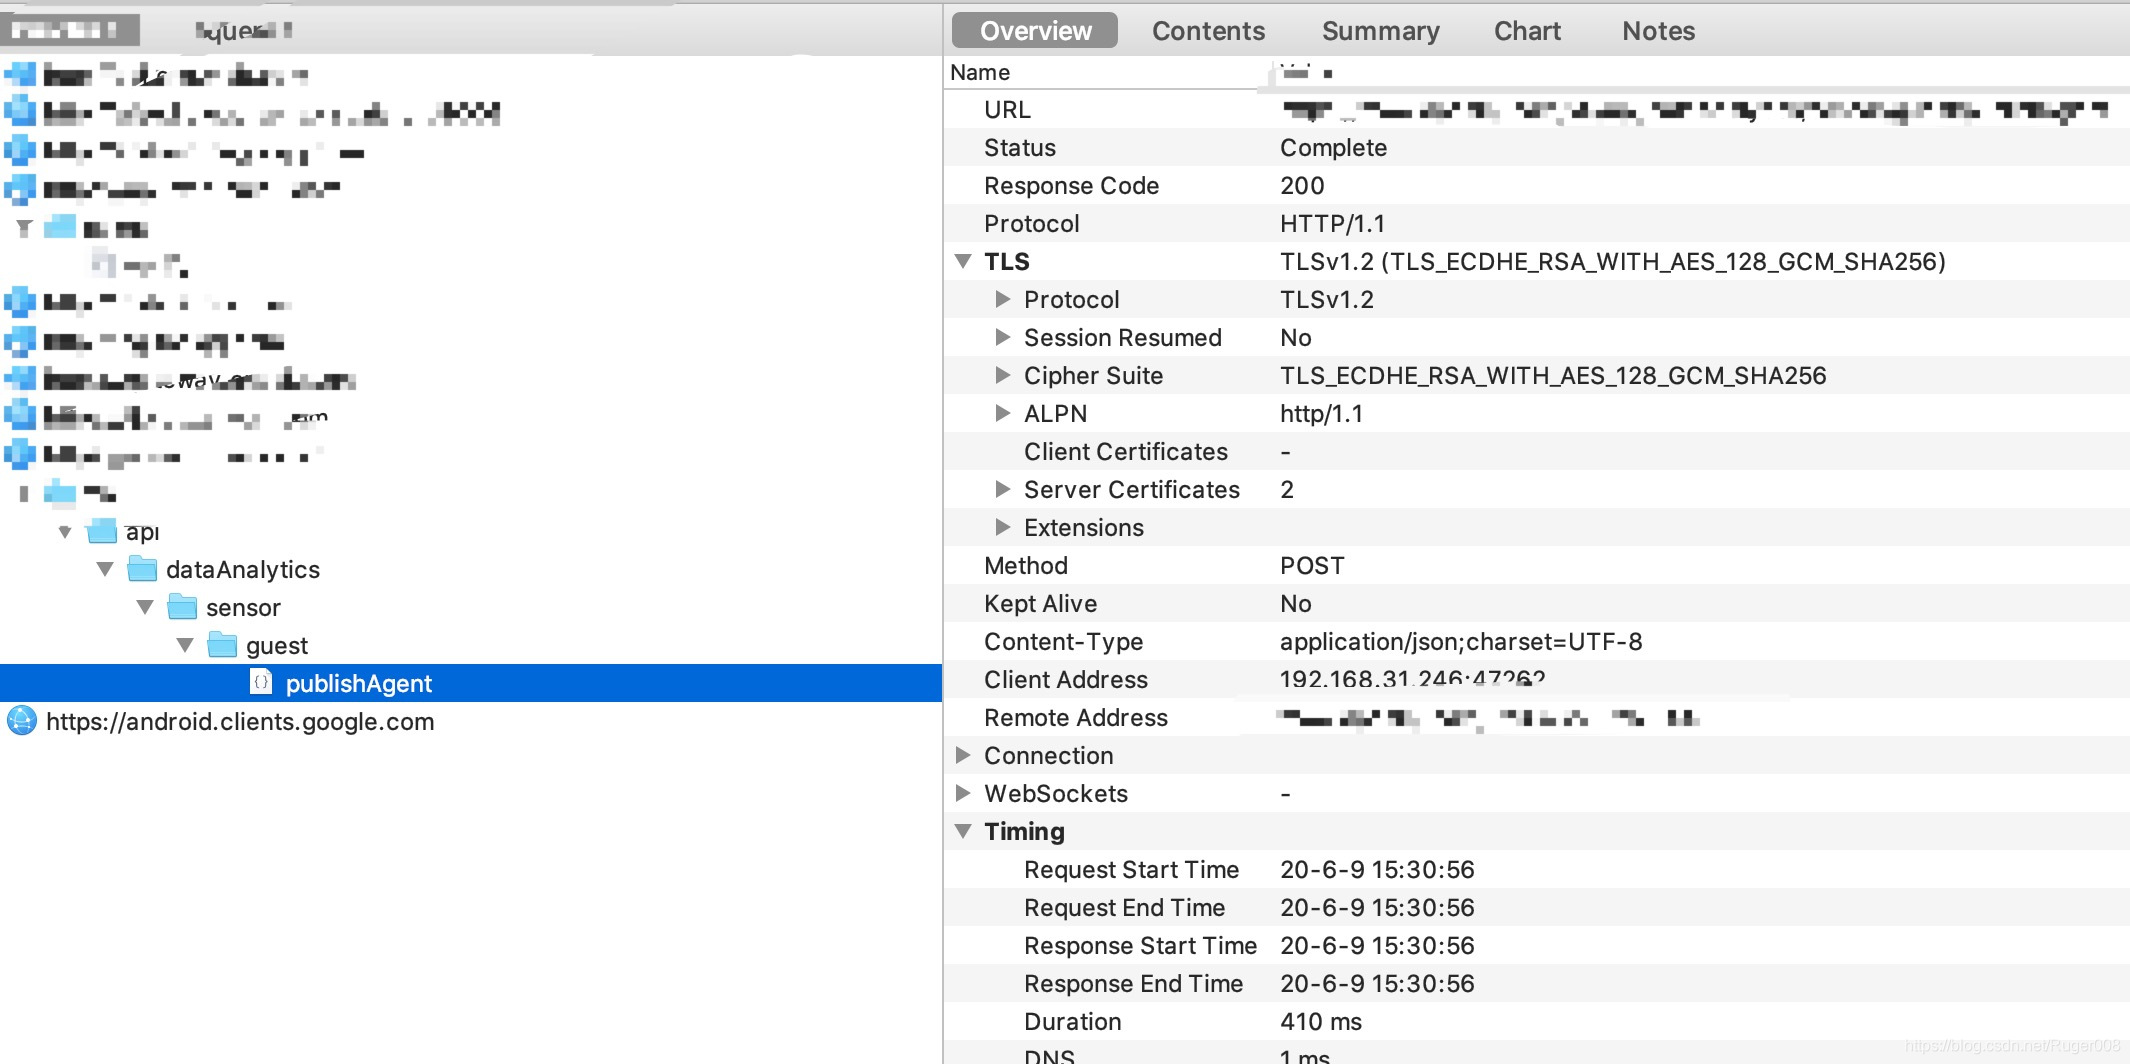The height and width of the screenshot is (1064, 2130).
Task: Expand the Cipher Suite row
Action: click(x=1002, y=375)
